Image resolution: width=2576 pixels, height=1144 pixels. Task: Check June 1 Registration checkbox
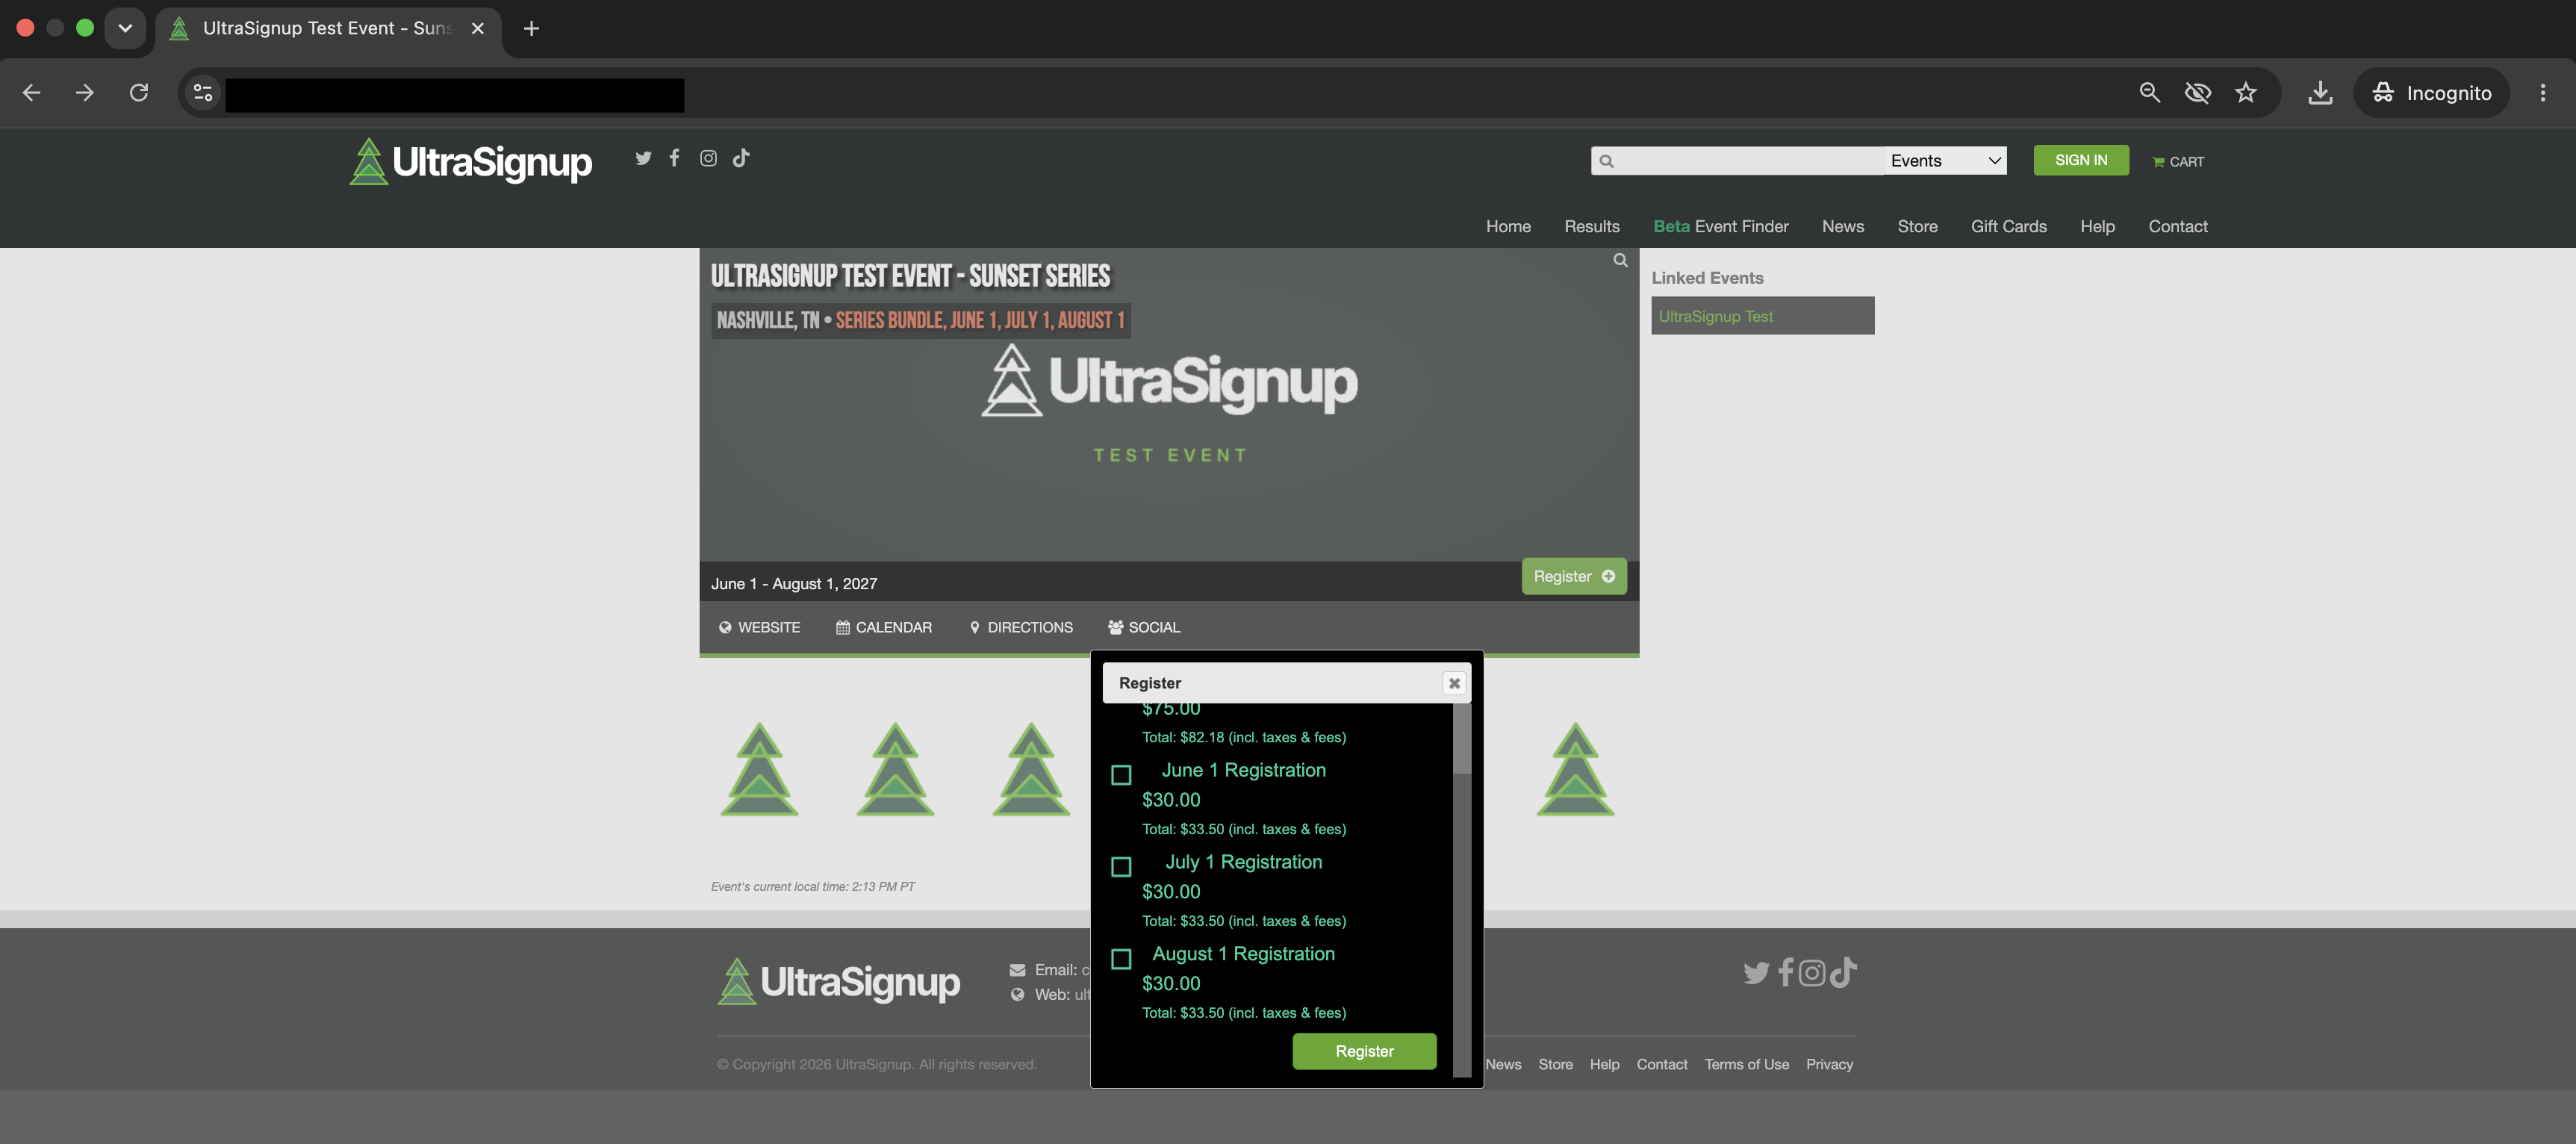pos(1121,775)
